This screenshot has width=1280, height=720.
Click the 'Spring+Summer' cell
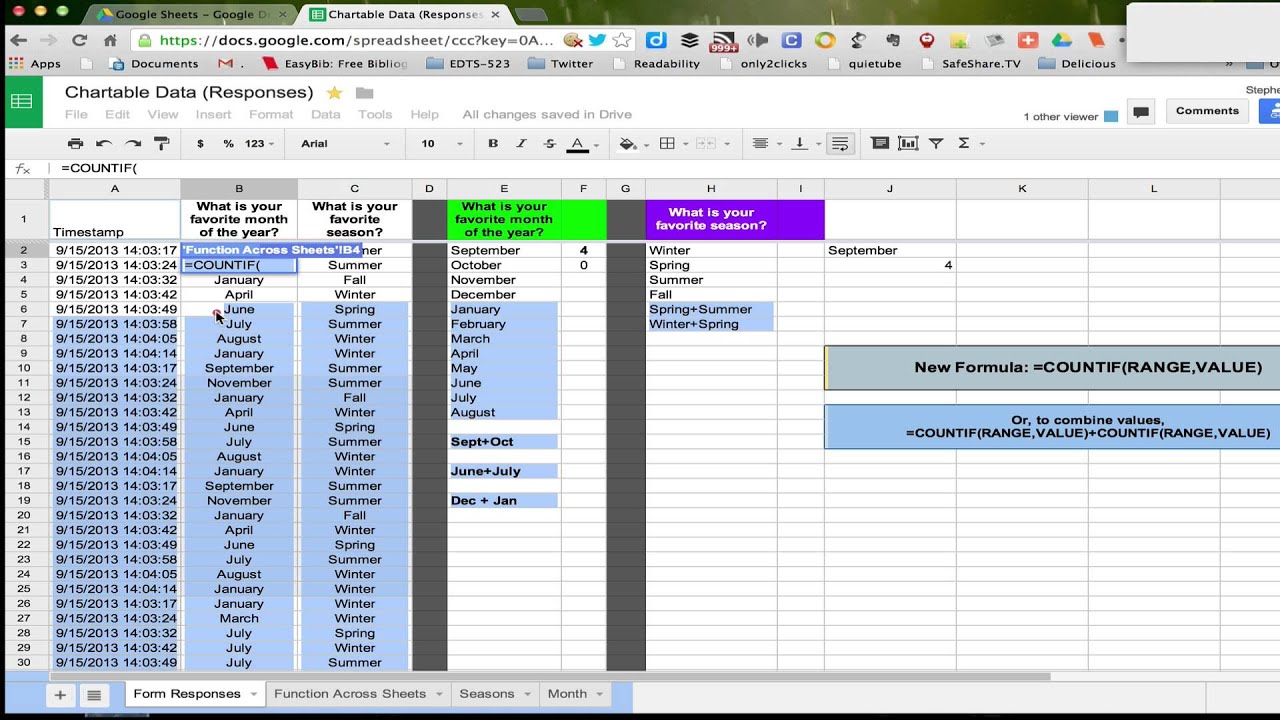pos(710,309)
